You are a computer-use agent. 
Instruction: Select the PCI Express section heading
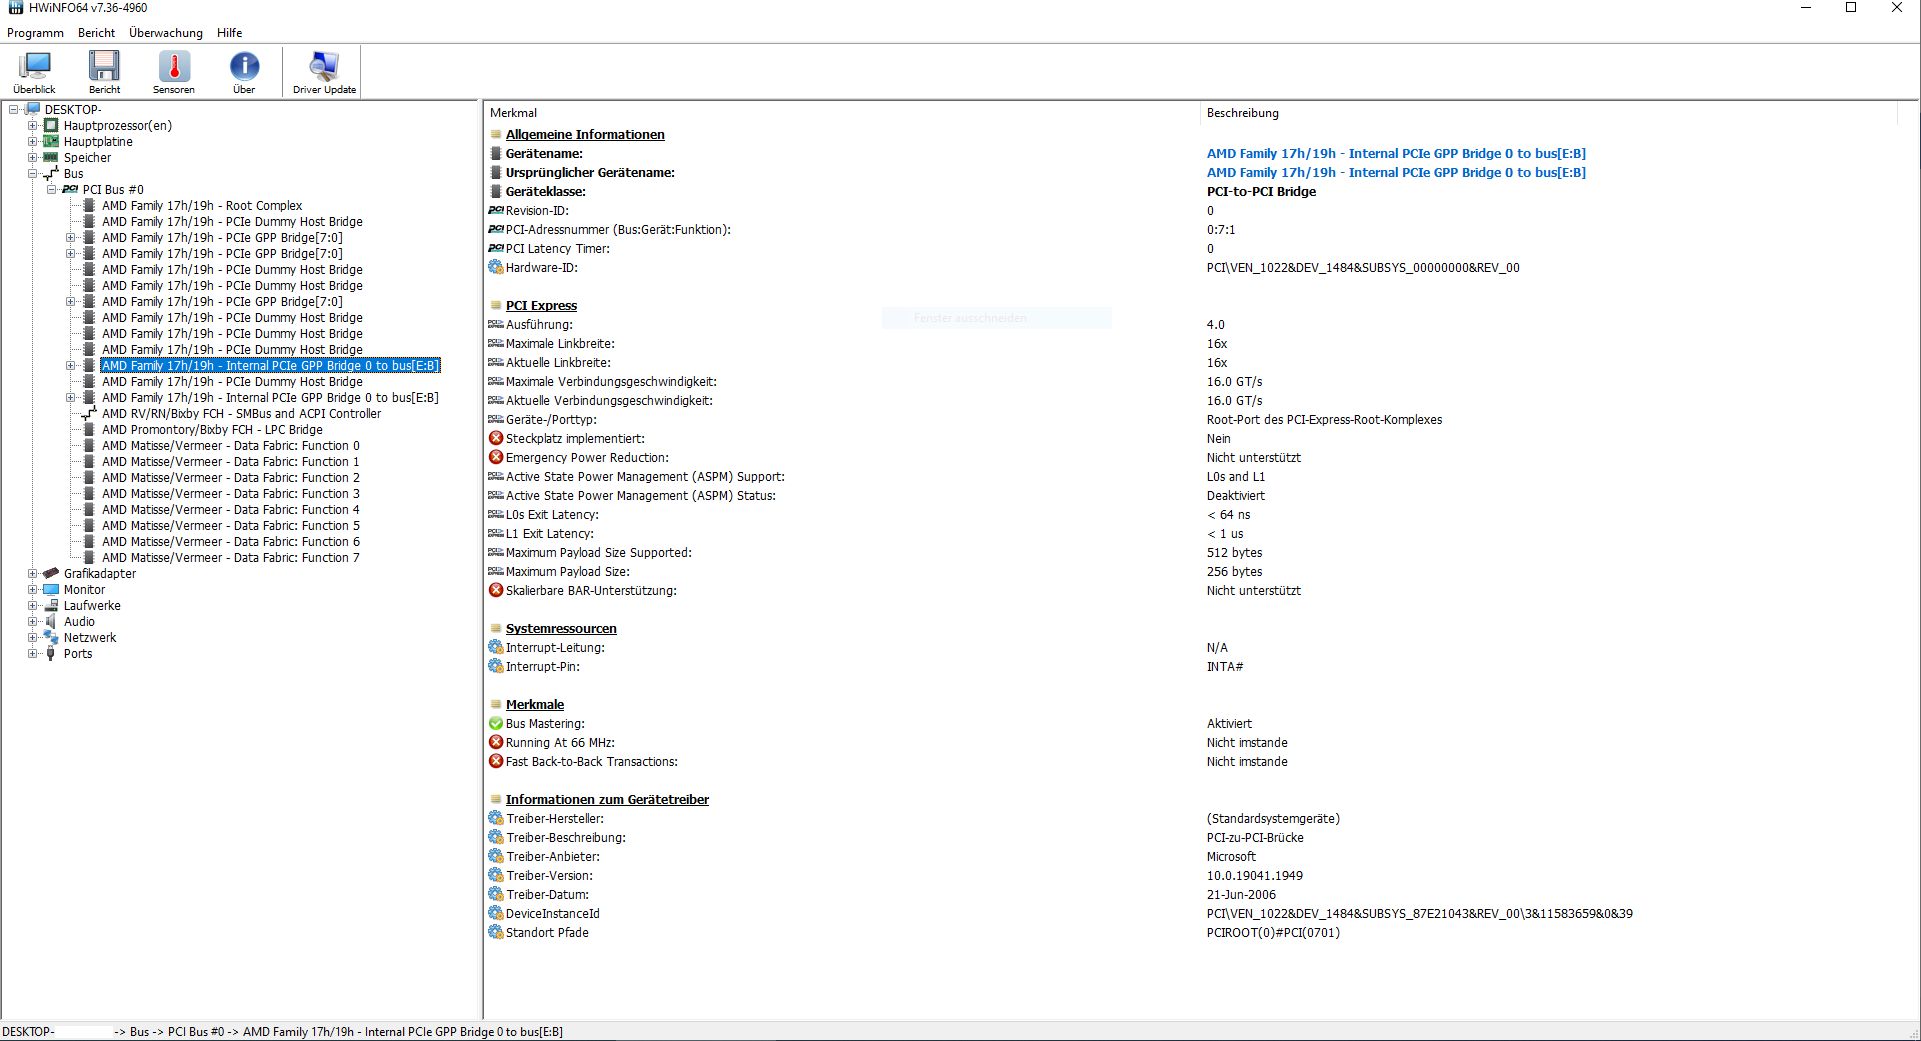pyautogui.click(x=541, y=306)
